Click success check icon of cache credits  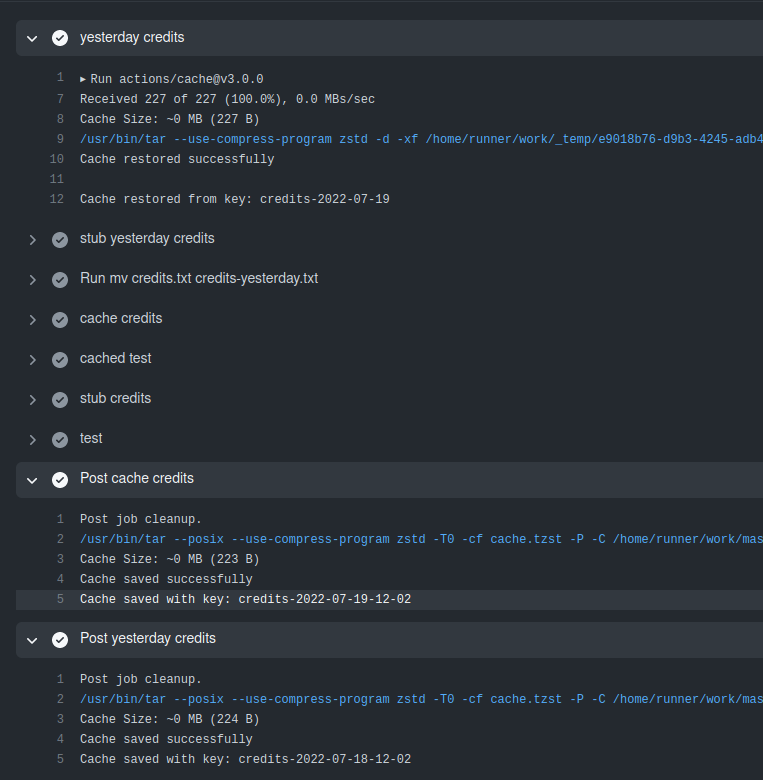coord(60,320)
